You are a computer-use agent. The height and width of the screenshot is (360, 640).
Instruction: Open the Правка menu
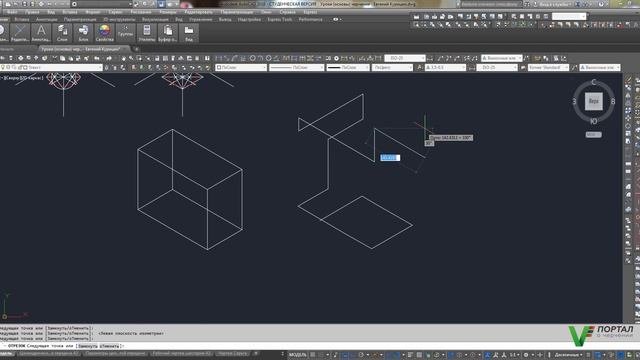(32, 12)
